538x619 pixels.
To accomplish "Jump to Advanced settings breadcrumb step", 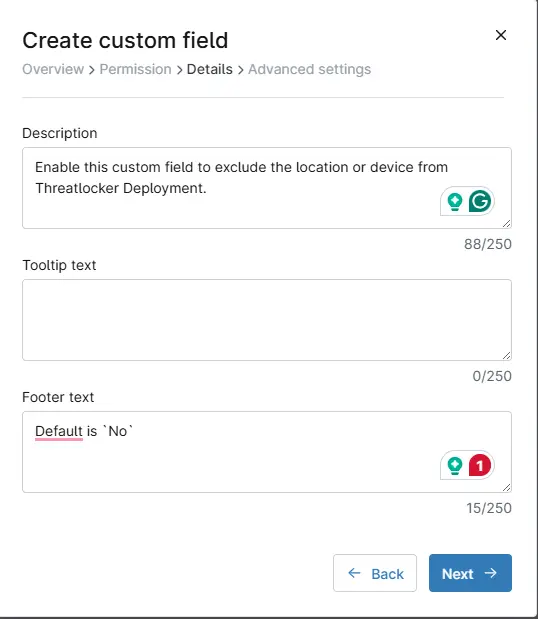I will (x=309, y=69).
